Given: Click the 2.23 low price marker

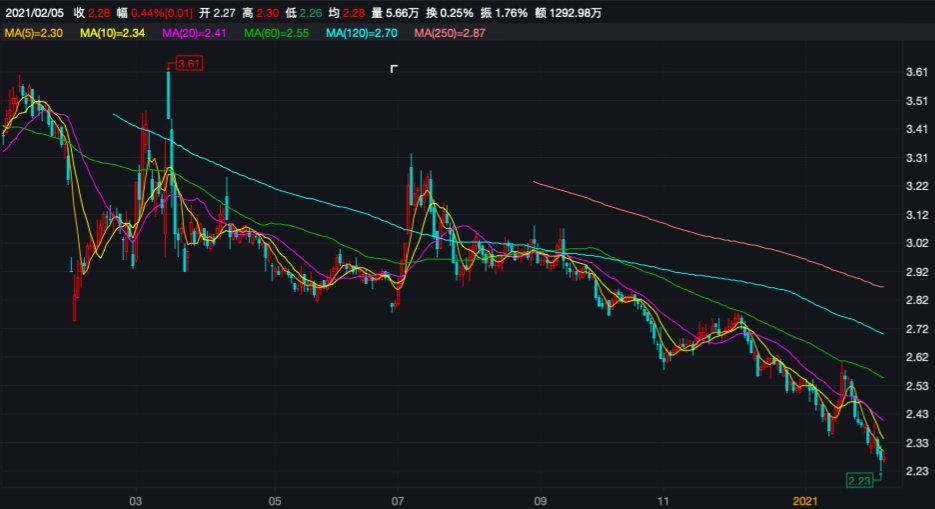Looking at the screenshot, I should coord(859,481).
